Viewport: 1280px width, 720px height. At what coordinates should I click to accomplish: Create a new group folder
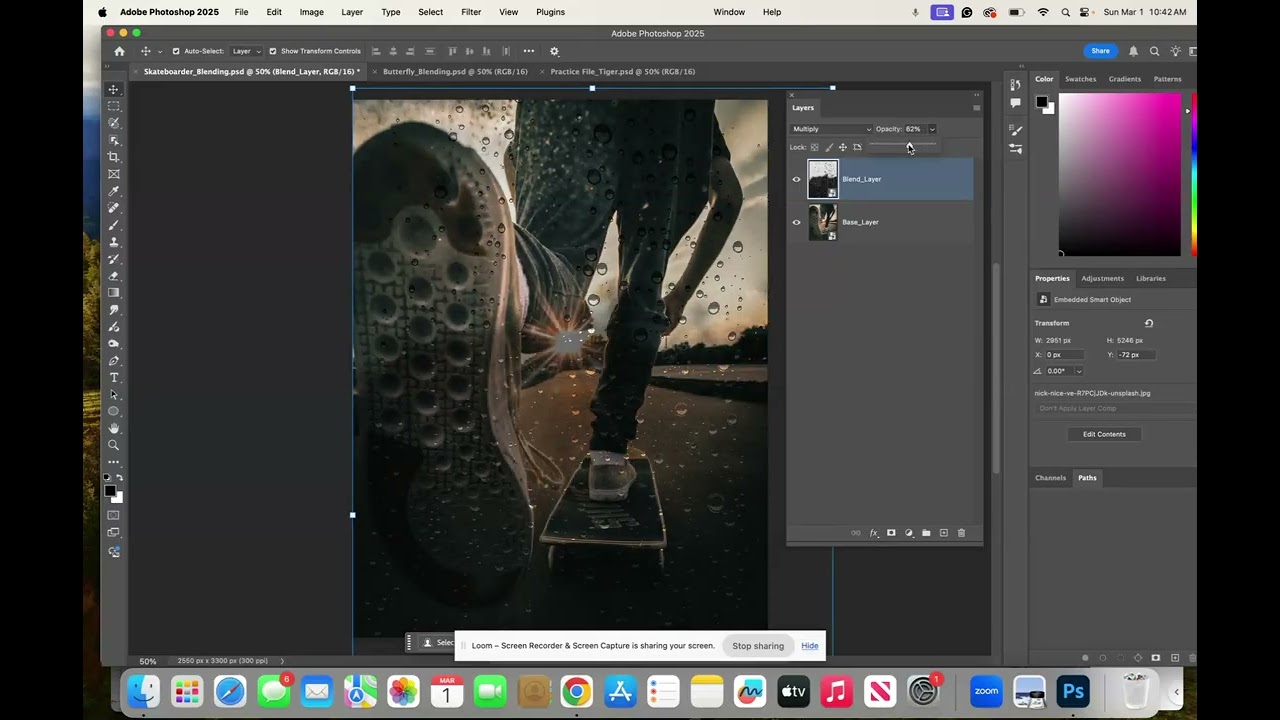click(x=926, y=533)
